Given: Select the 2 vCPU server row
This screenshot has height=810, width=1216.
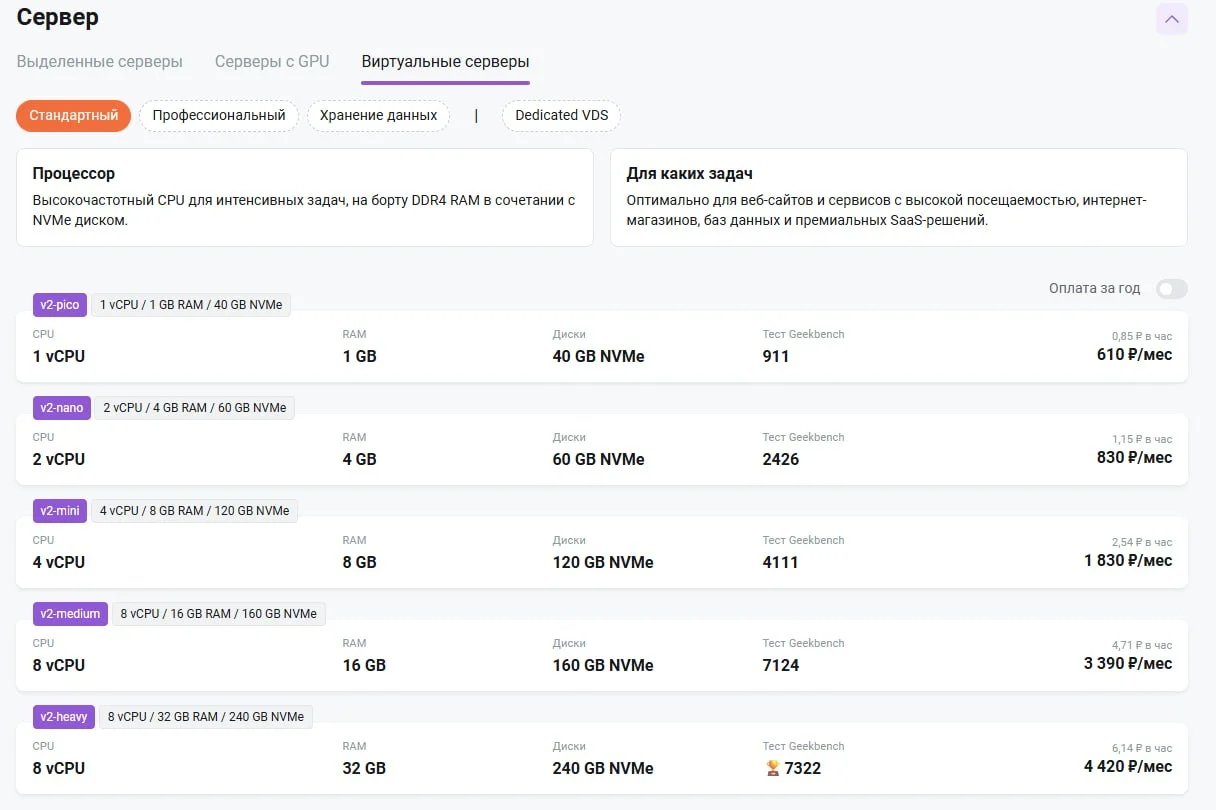Looking at the screenshot, I should [600, 451].
